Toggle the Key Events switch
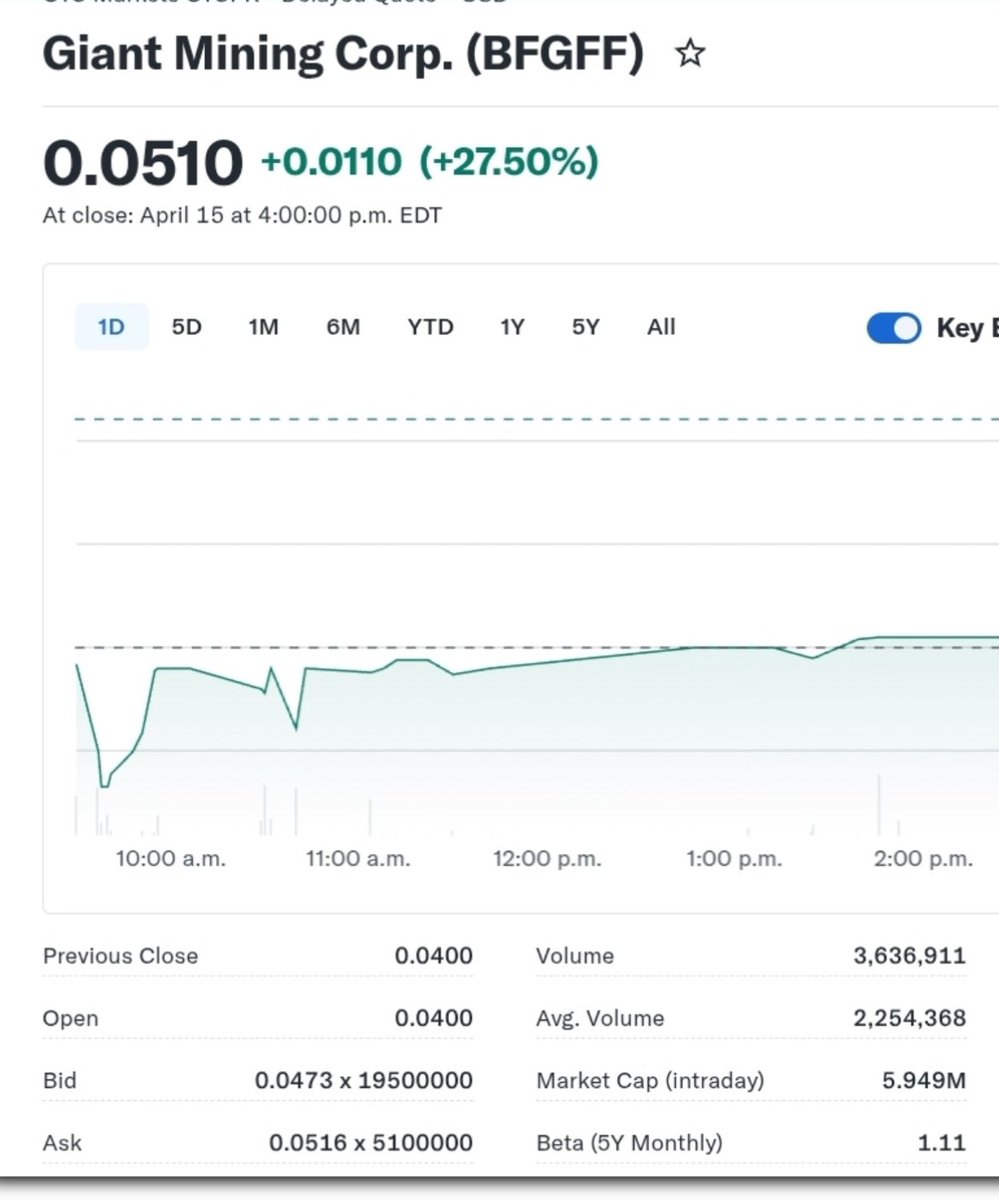Screen dimensions: 999x1200 point(894,328)
